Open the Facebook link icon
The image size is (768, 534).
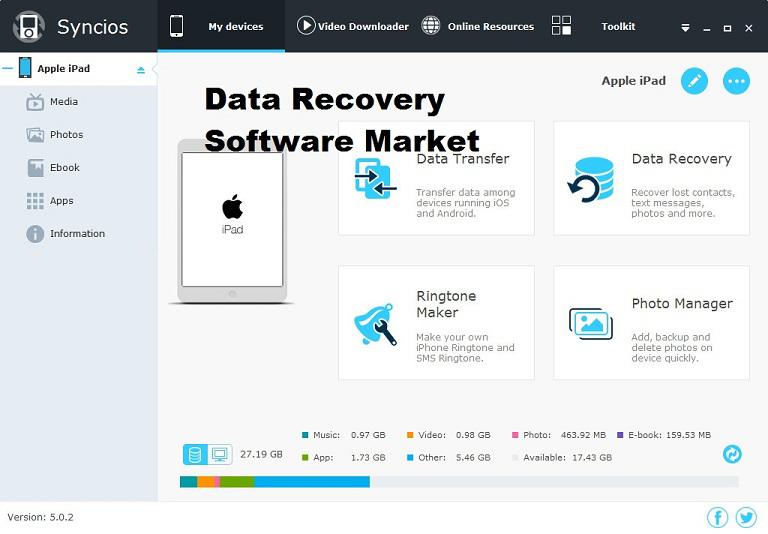[x=718, y=517]
